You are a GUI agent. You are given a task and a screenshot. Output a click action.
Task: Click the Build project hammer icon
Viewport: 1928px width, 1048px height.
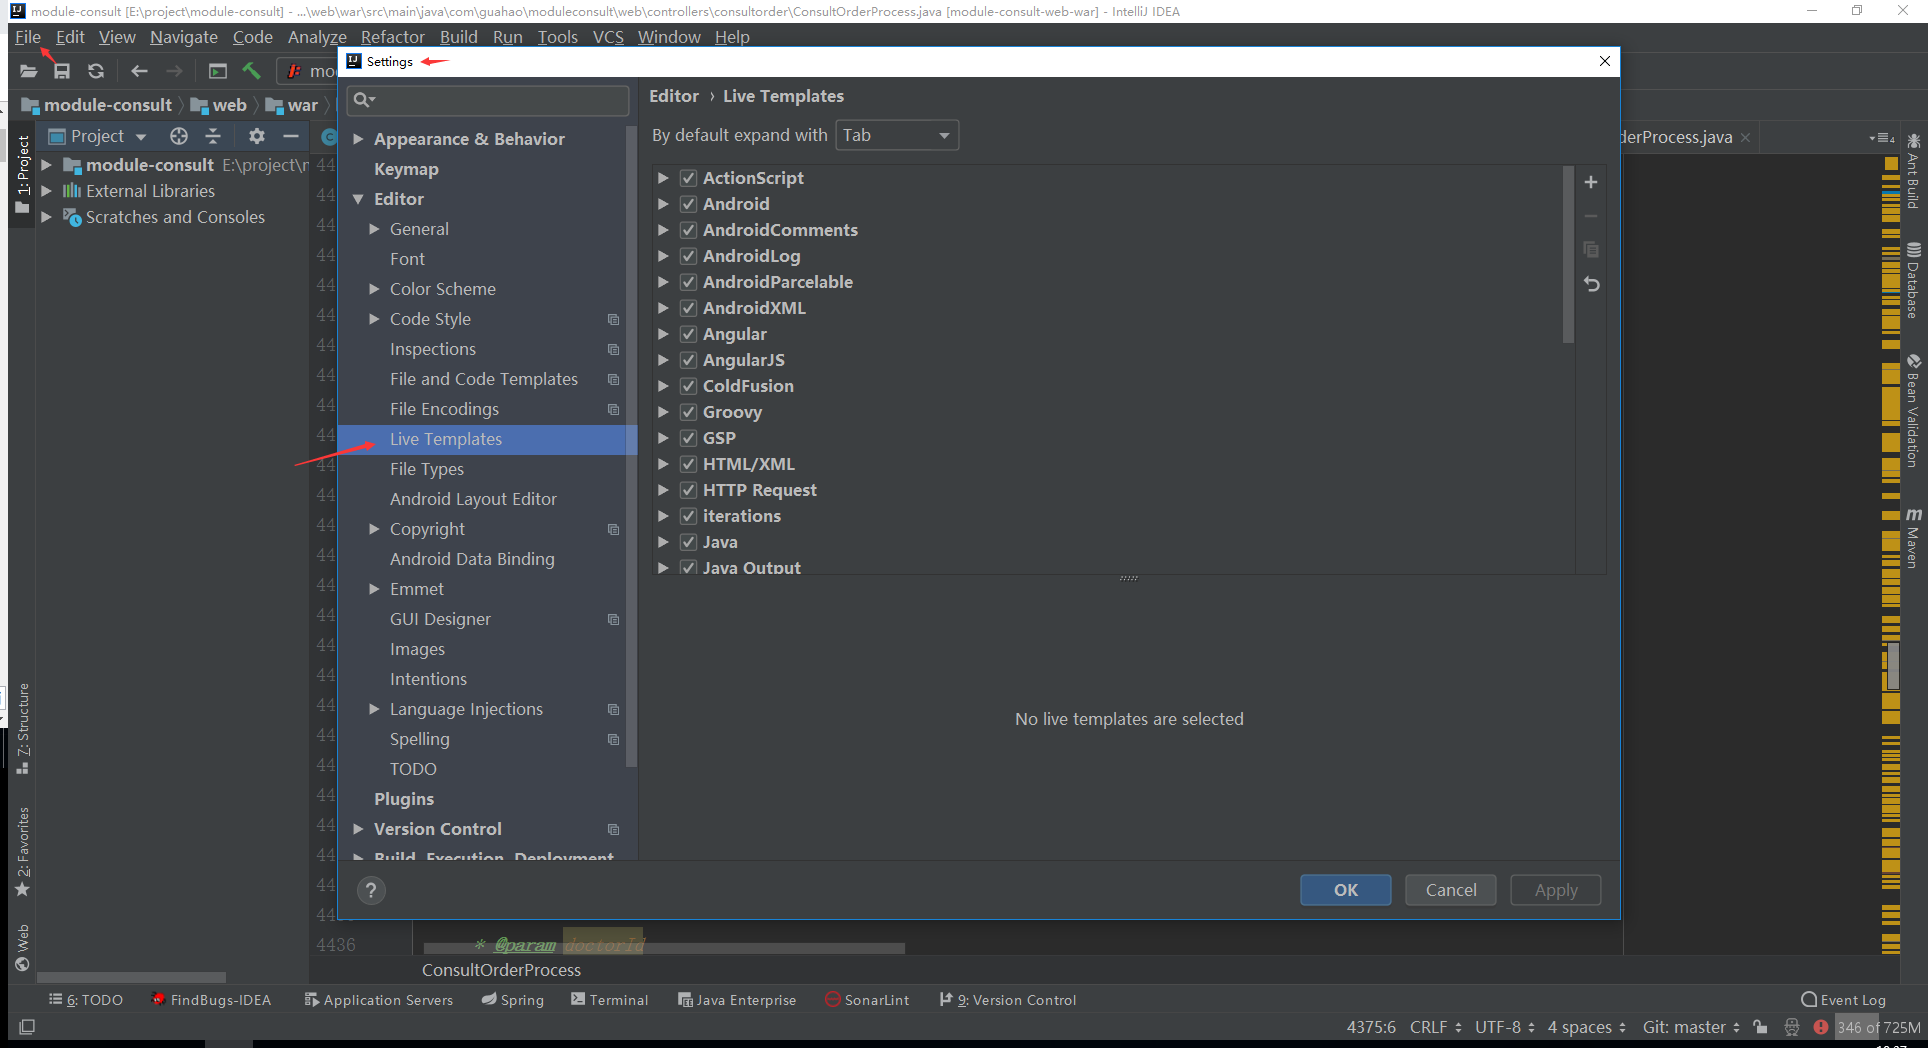(x=252, y=71)
